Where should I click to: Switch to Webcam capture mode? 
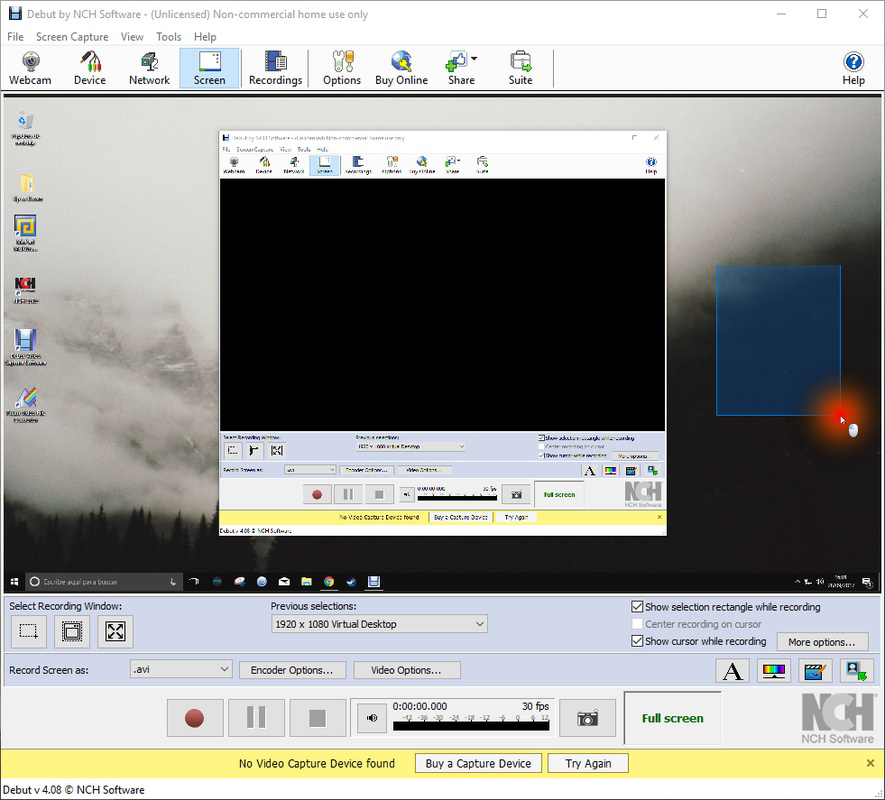[x=30, y=68]
